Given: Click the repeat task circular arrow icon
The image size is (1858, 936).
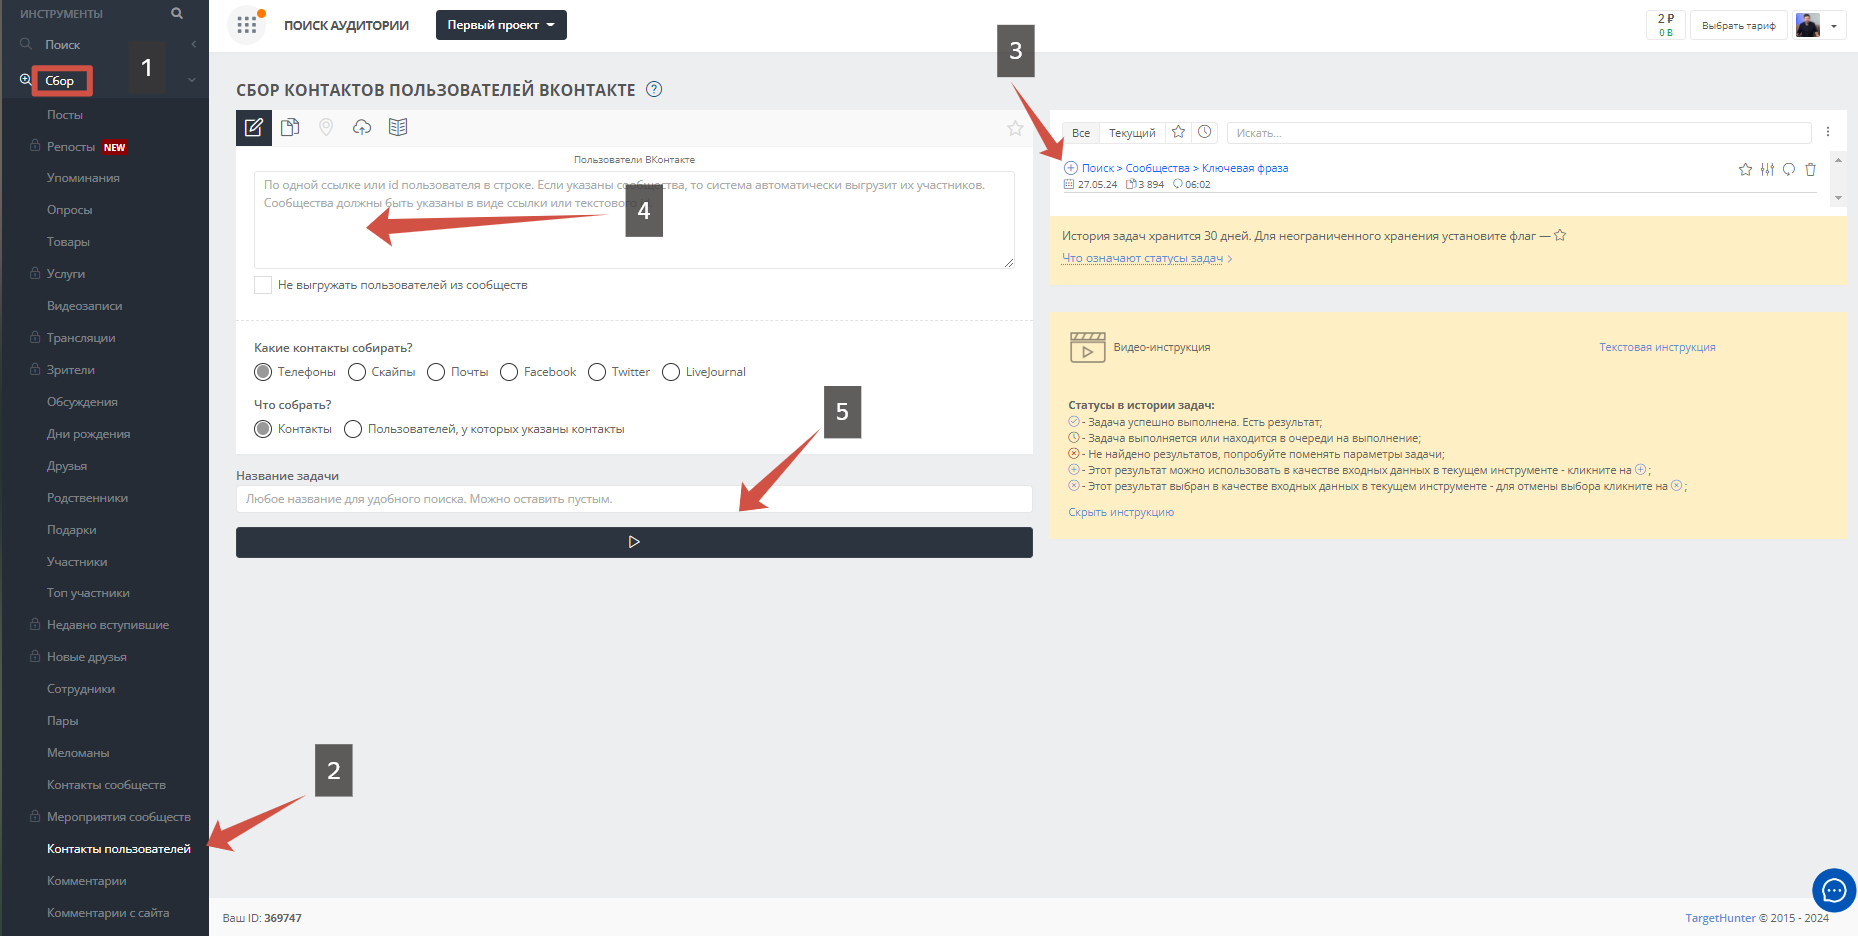Looking at the screenshot, I should click(1788, 169).
